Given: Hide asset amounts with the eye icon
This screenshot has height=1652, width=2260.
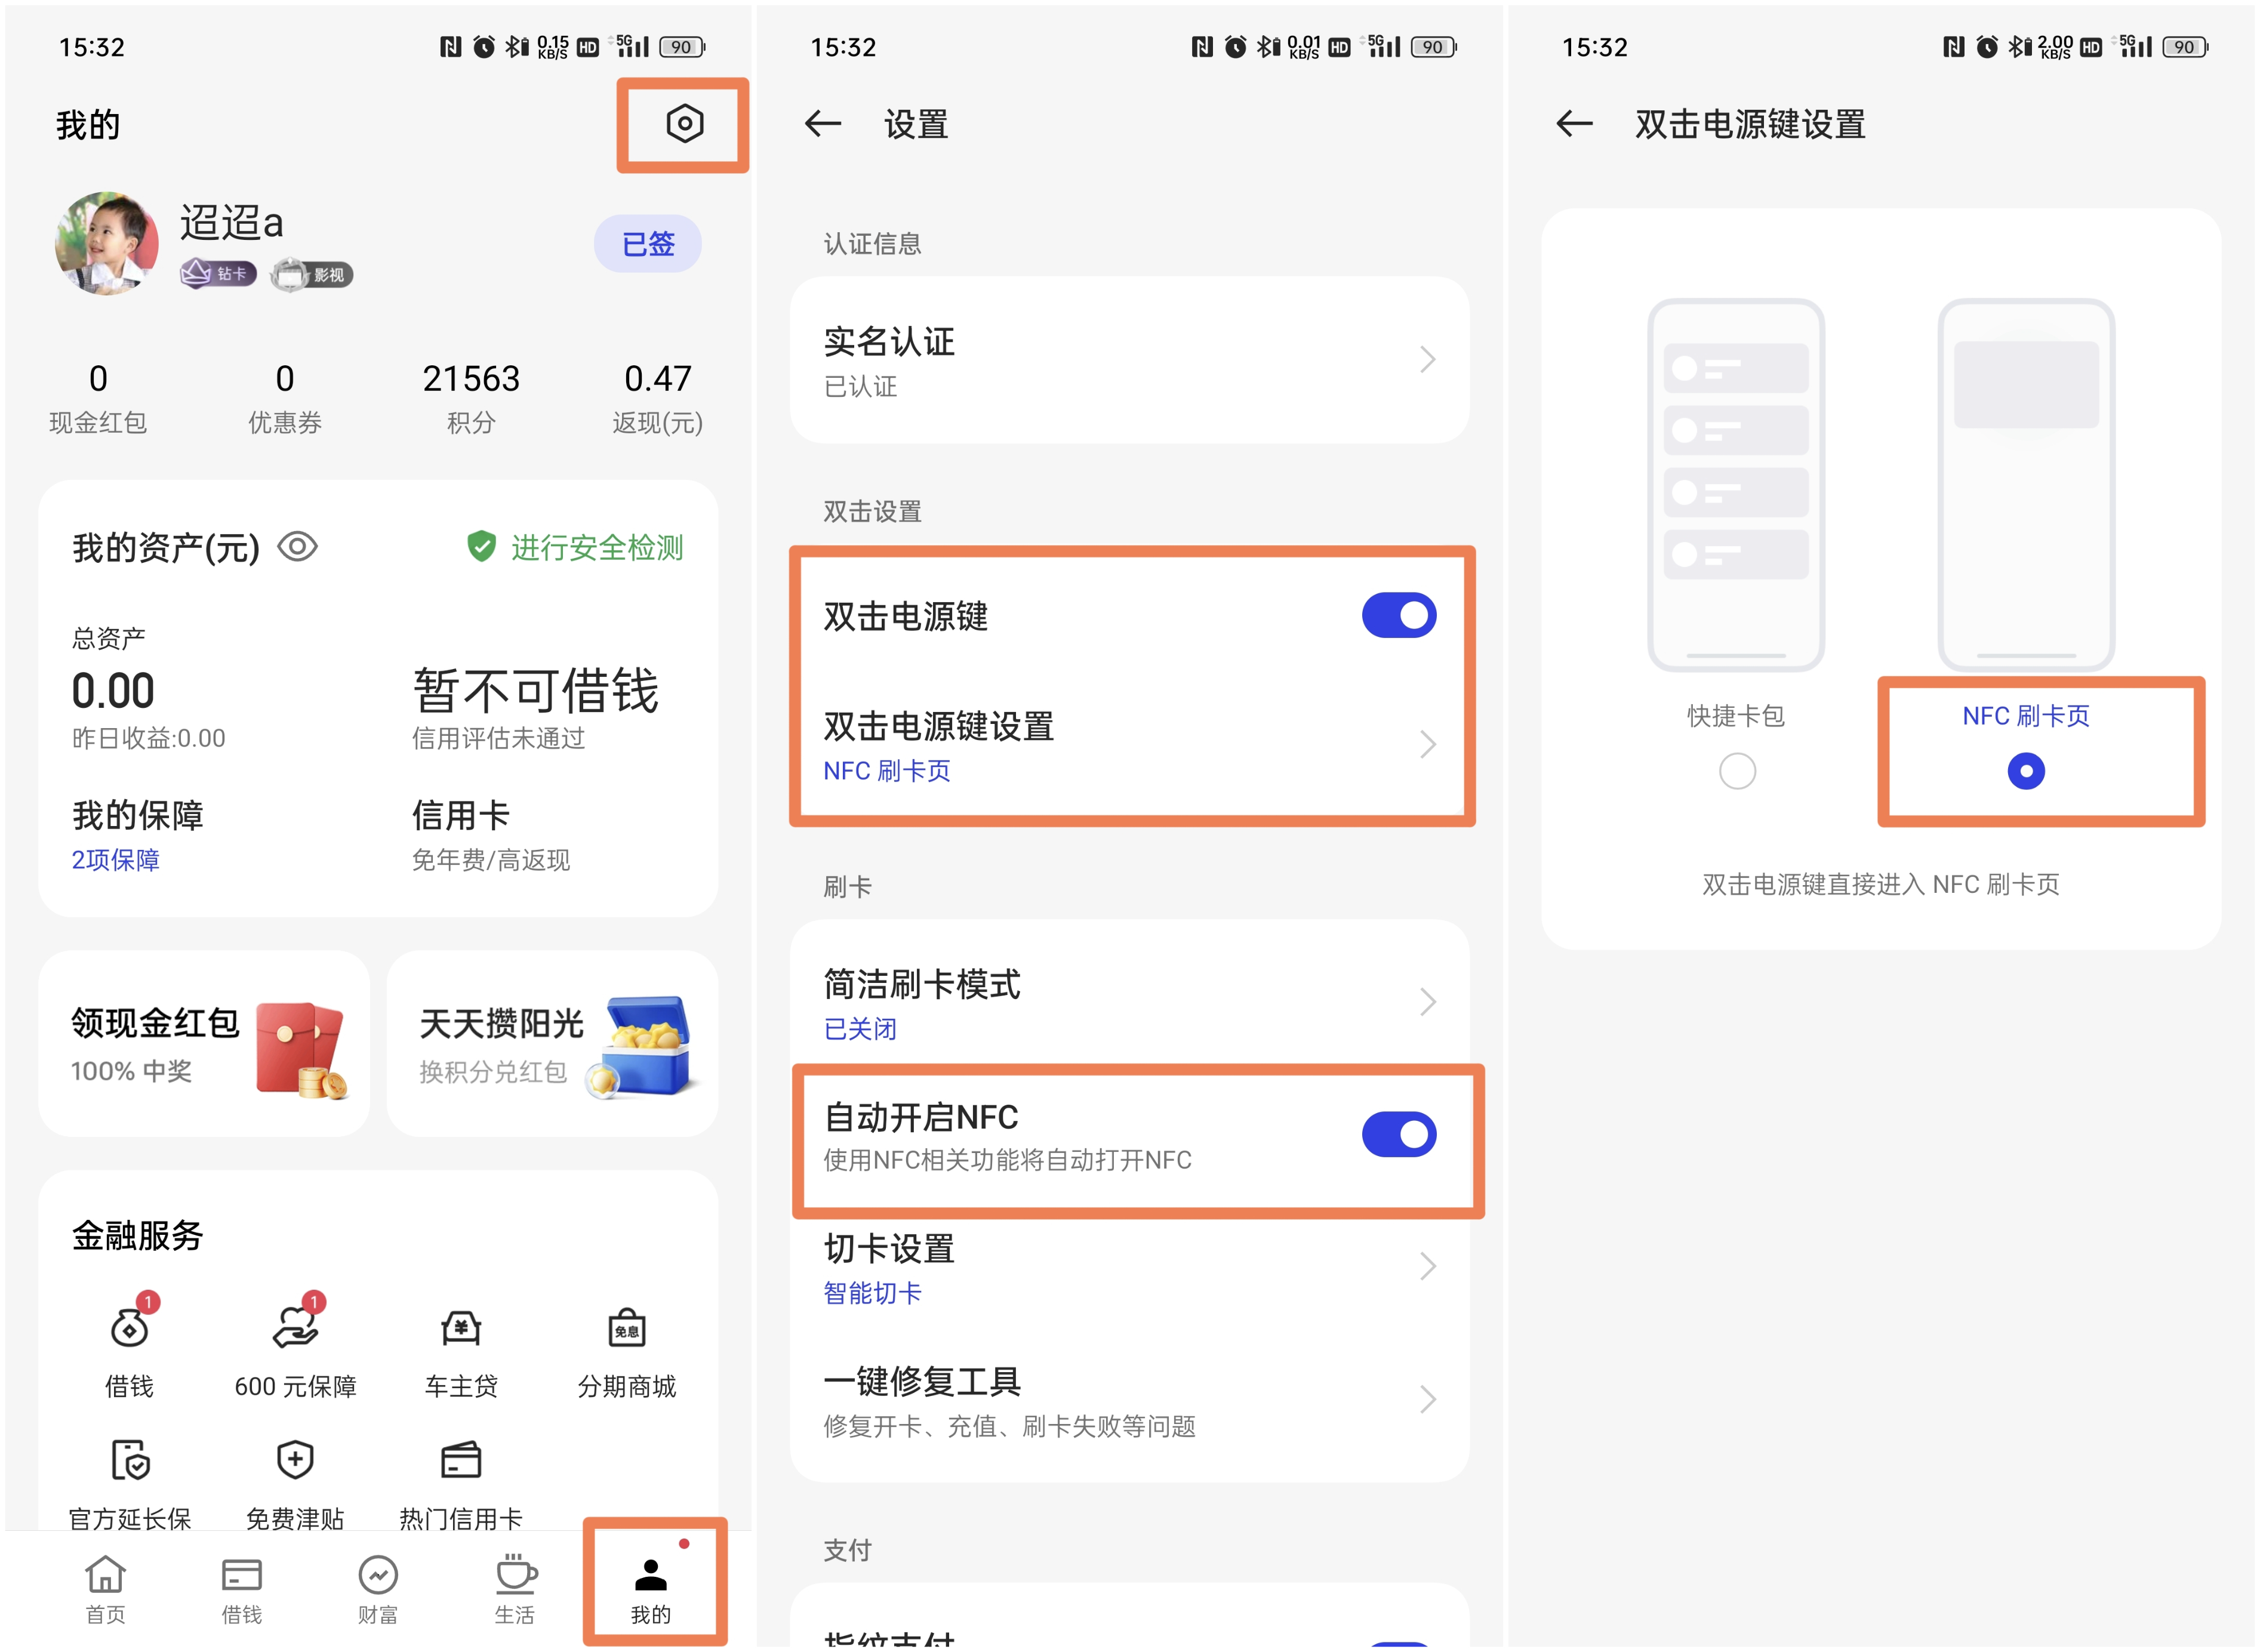Looking at the screenshot, I should click(x=297, y=547).
